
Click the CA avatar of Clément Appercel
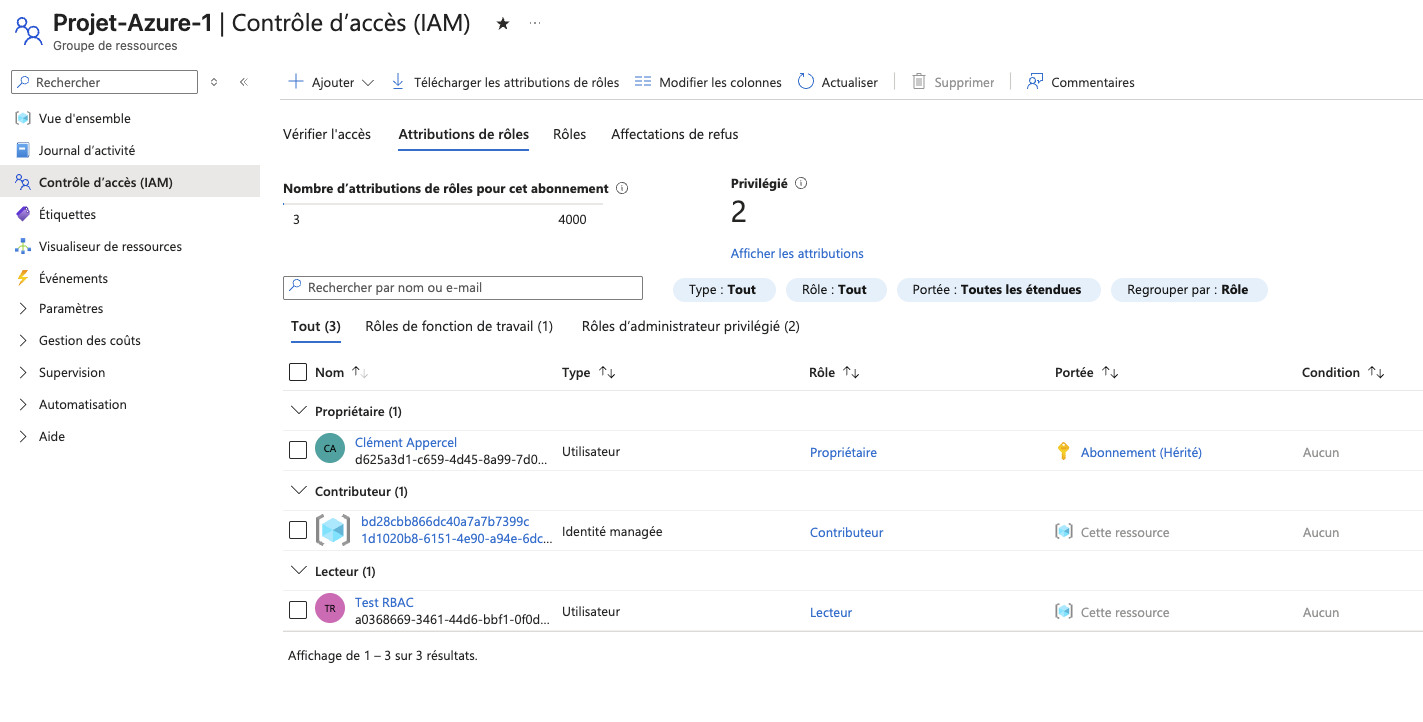(x=330, y=448)
